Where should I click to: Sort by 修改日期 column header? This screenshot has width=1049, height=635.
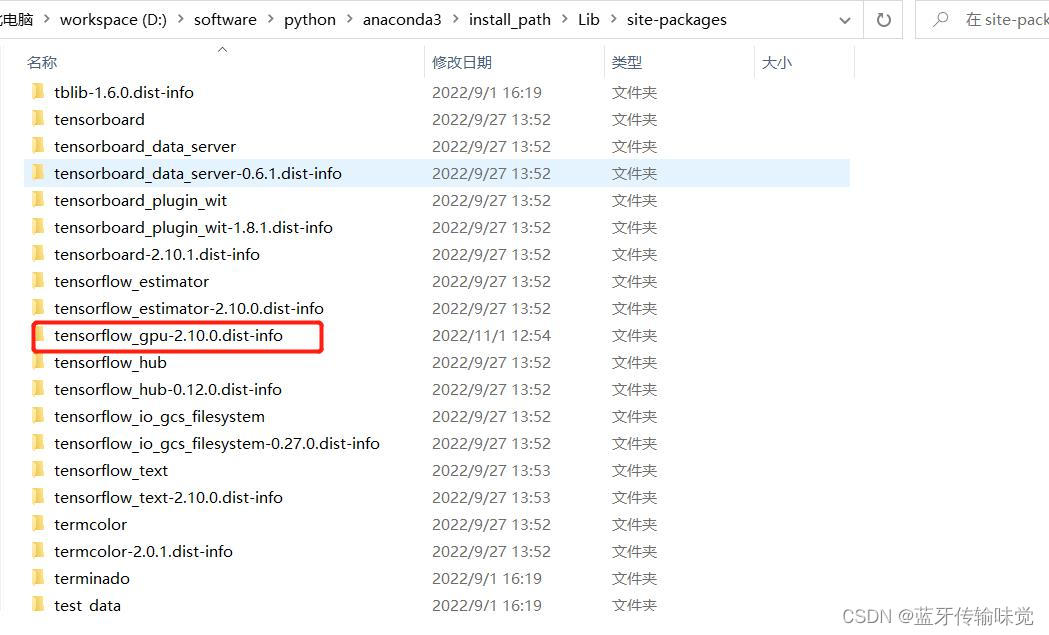coord(462,63)
